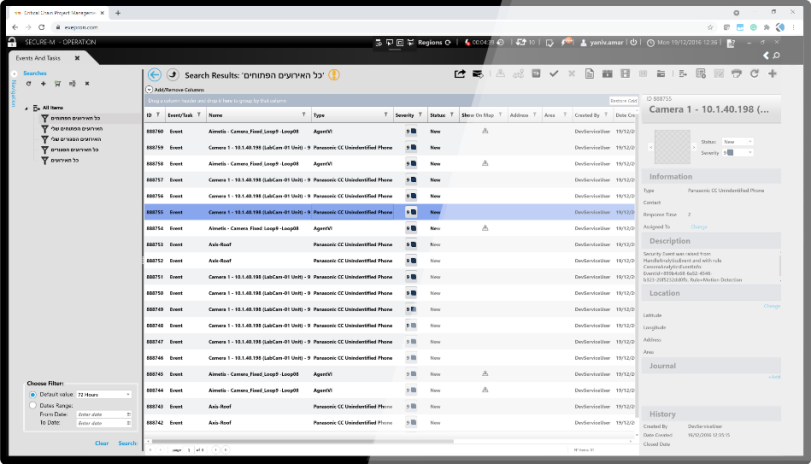
Task: Expand Add/Remove Columns
Action: (149, 89)
